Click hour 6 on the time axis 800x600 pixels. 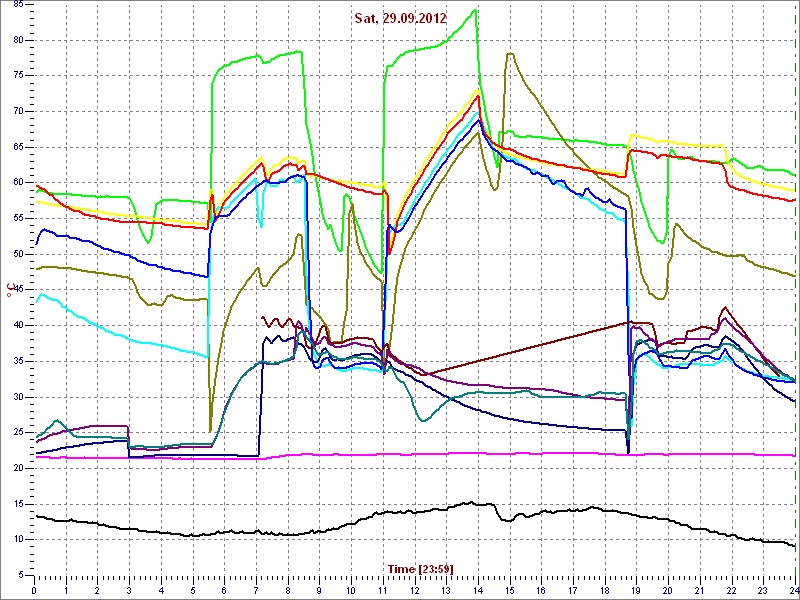coord(224,589)
